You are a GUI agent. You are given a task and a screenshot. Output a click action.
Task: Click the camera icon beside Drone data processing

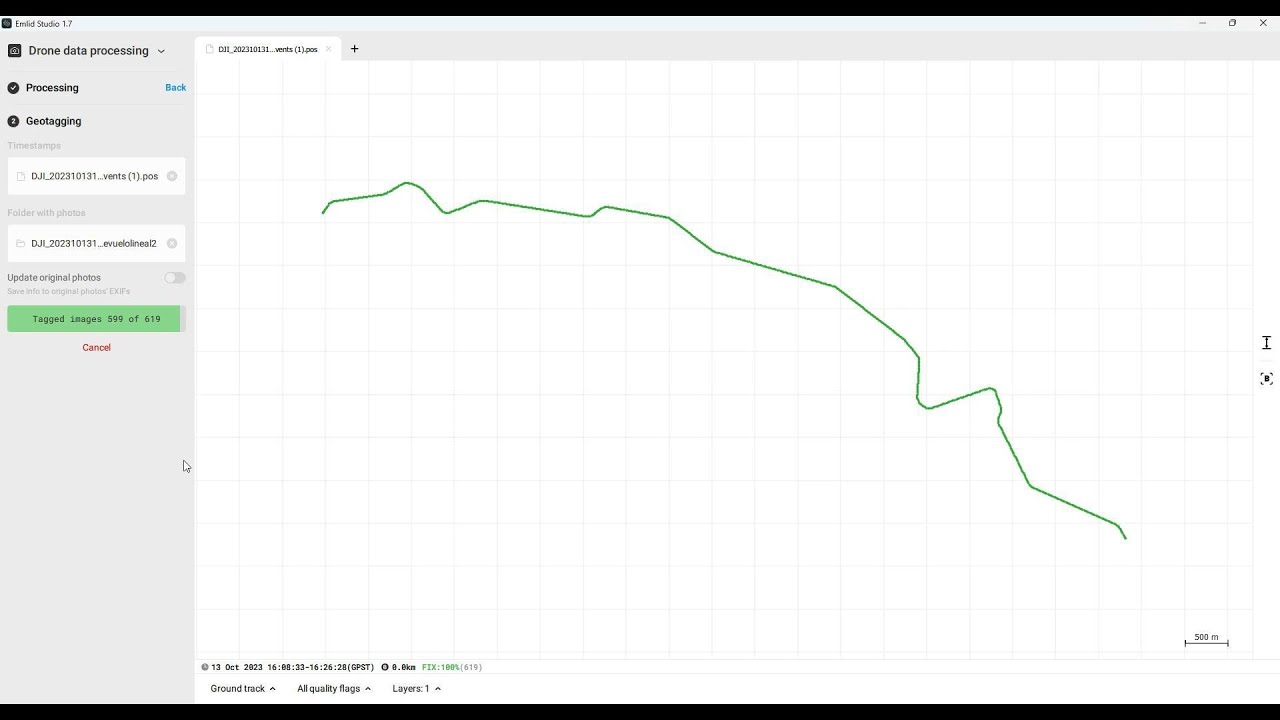coord(14,51)
